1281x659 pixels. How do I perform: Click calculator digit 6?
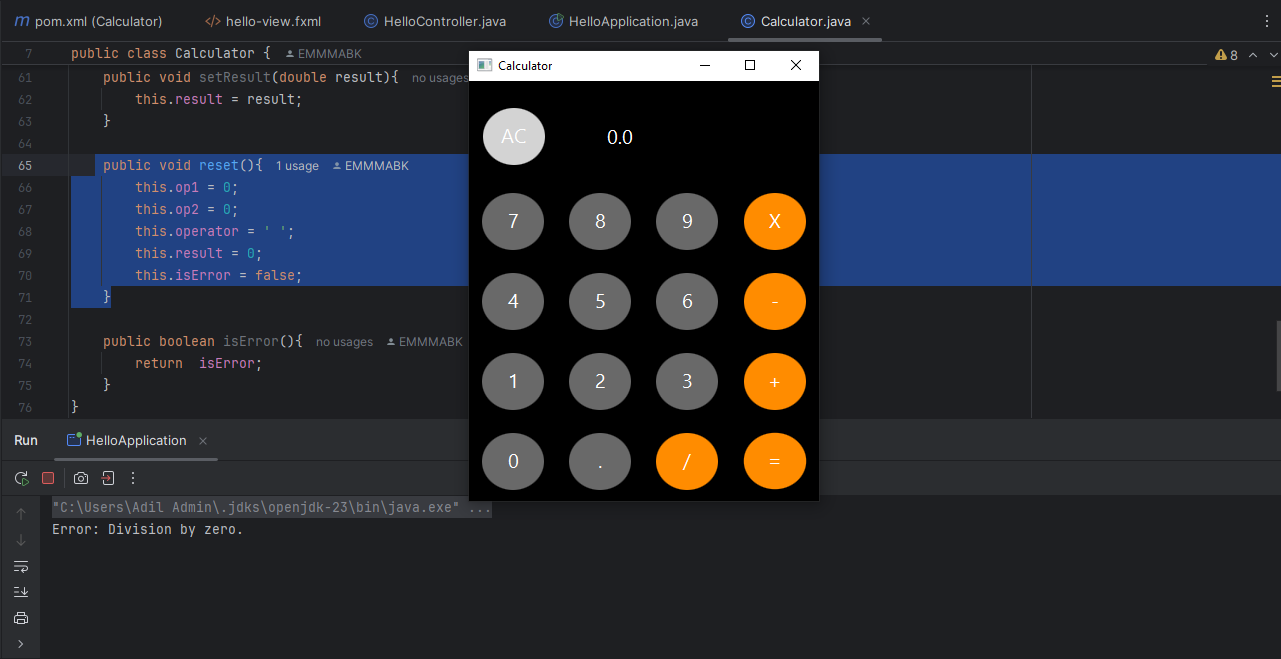point(687,301)
